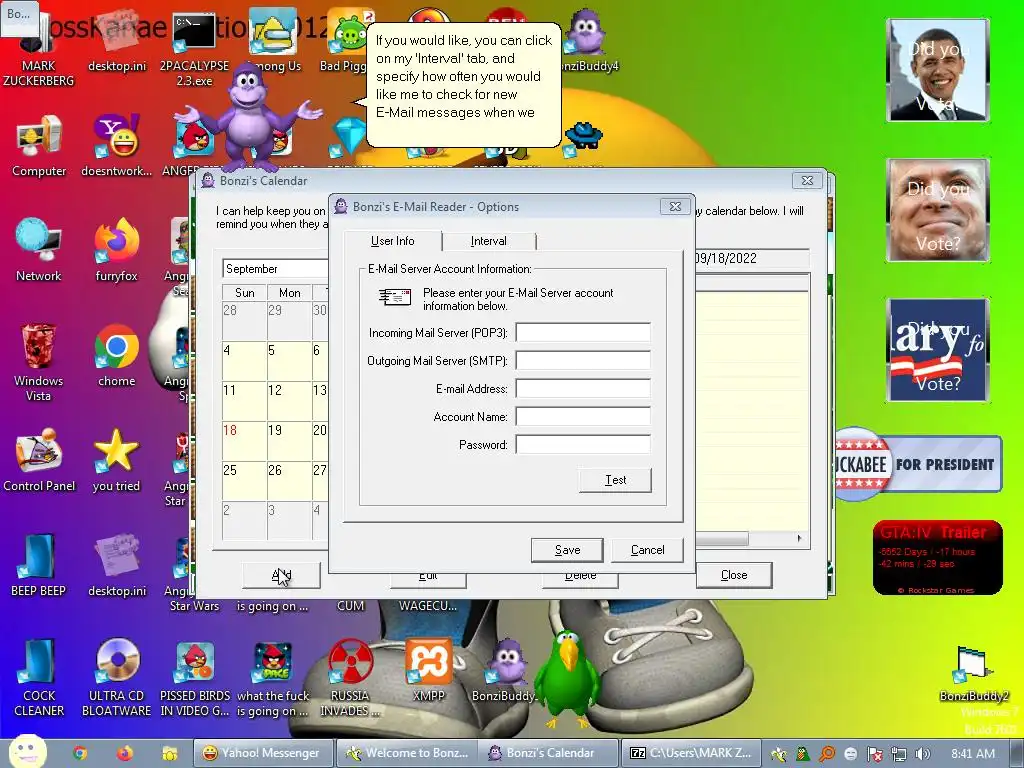Click the volume speaker tray icon
Image resolution: width=1024 pixels, height=768 pixels.
tap(923, 754)
